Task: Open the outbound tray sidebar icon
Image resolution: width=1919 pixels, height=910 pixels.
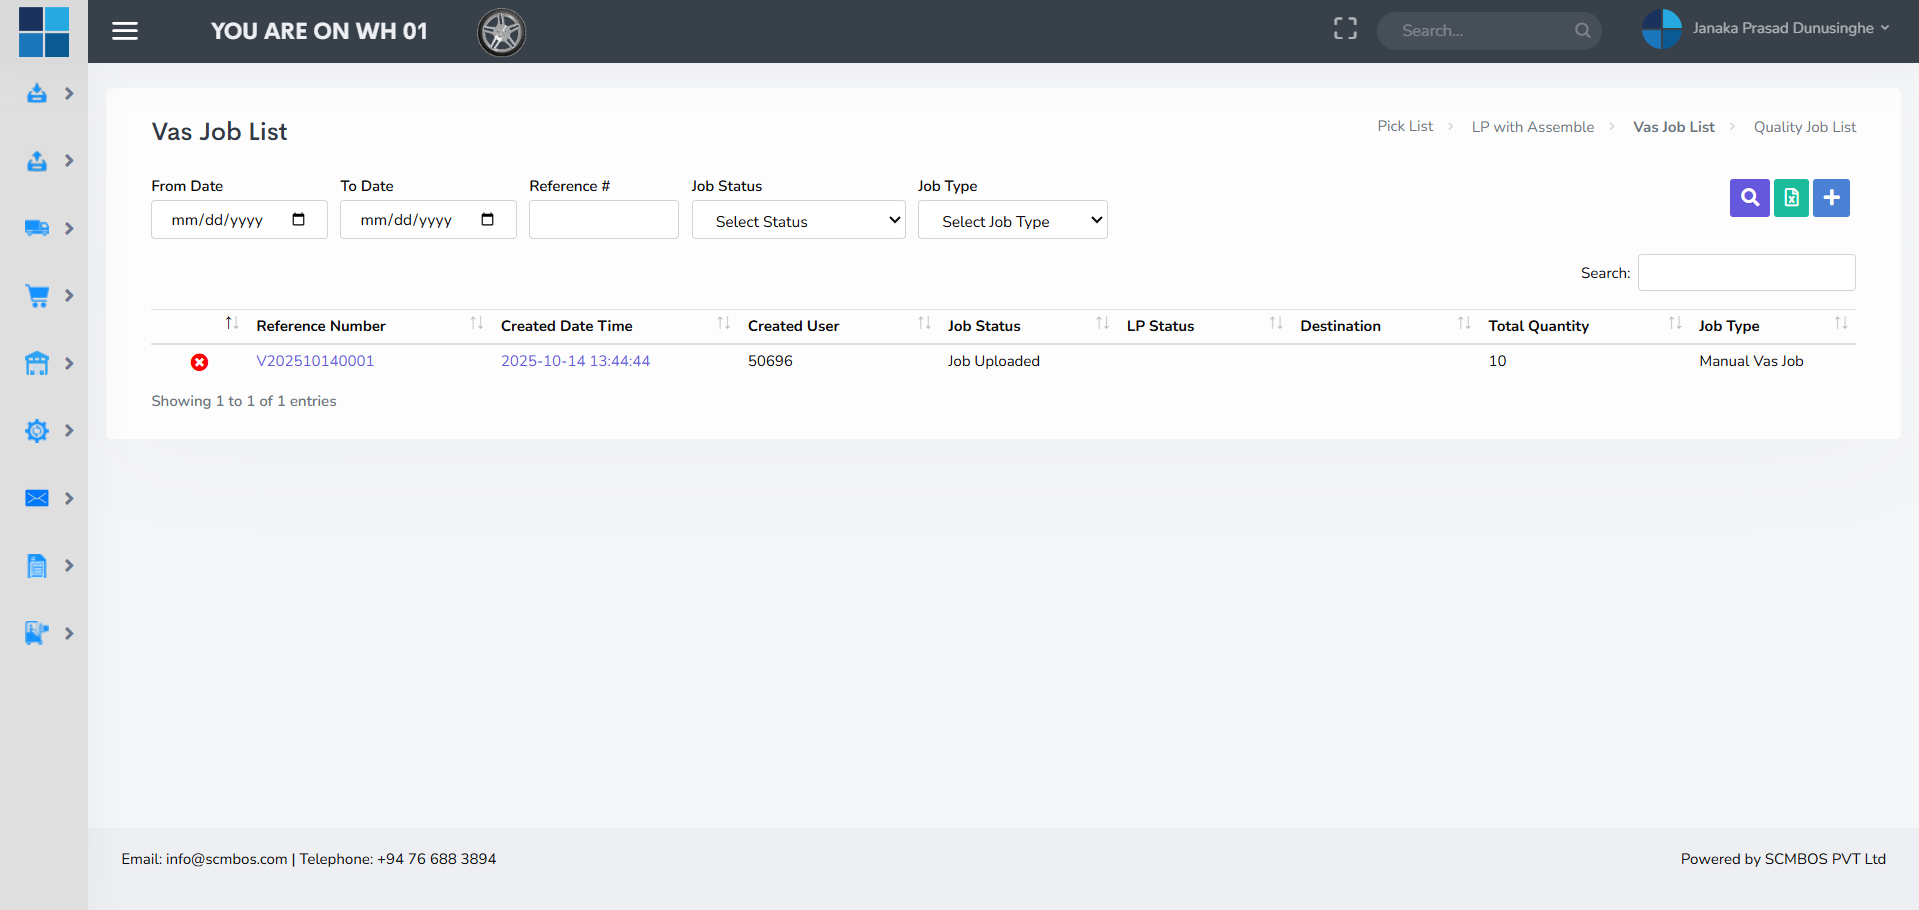Action: tap(37, 160)
